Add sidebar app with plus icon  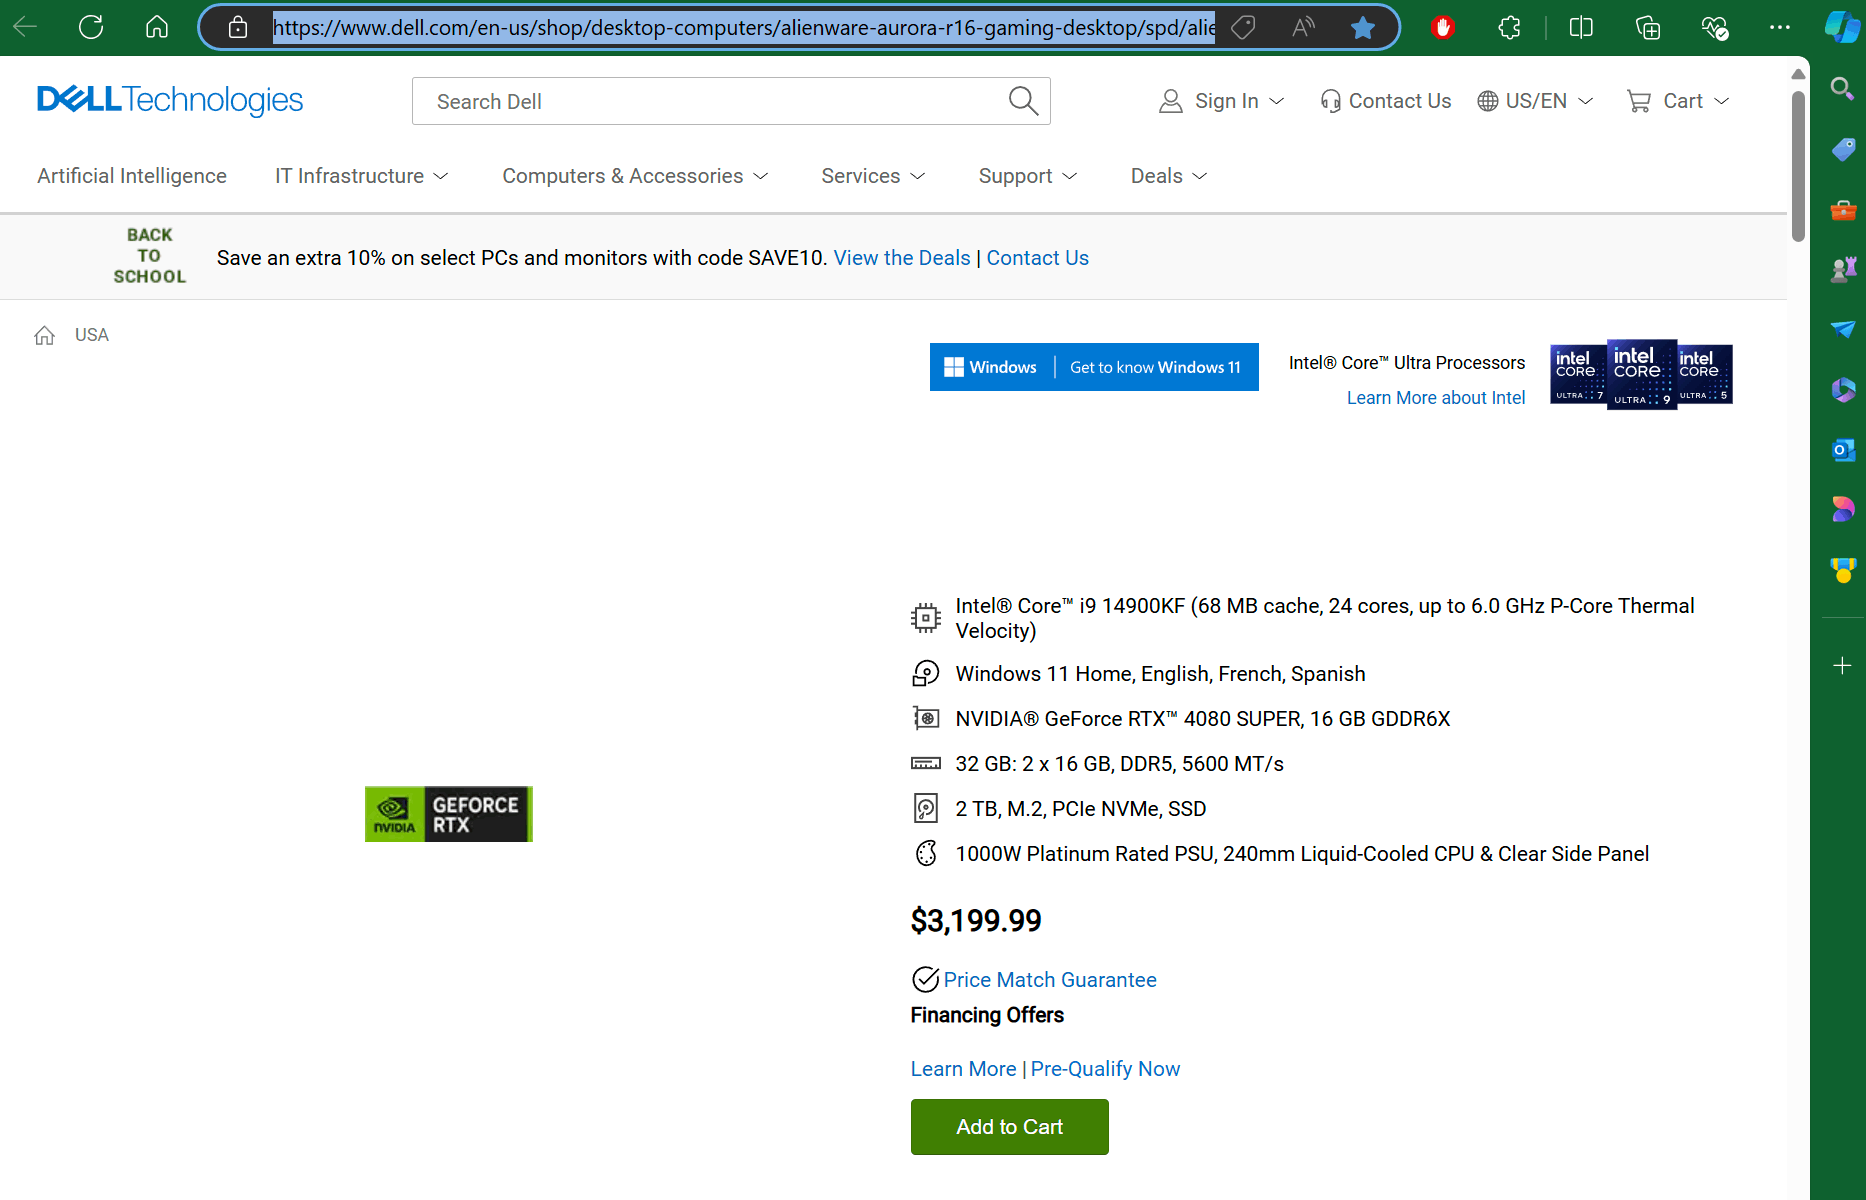pos(1842,665)
